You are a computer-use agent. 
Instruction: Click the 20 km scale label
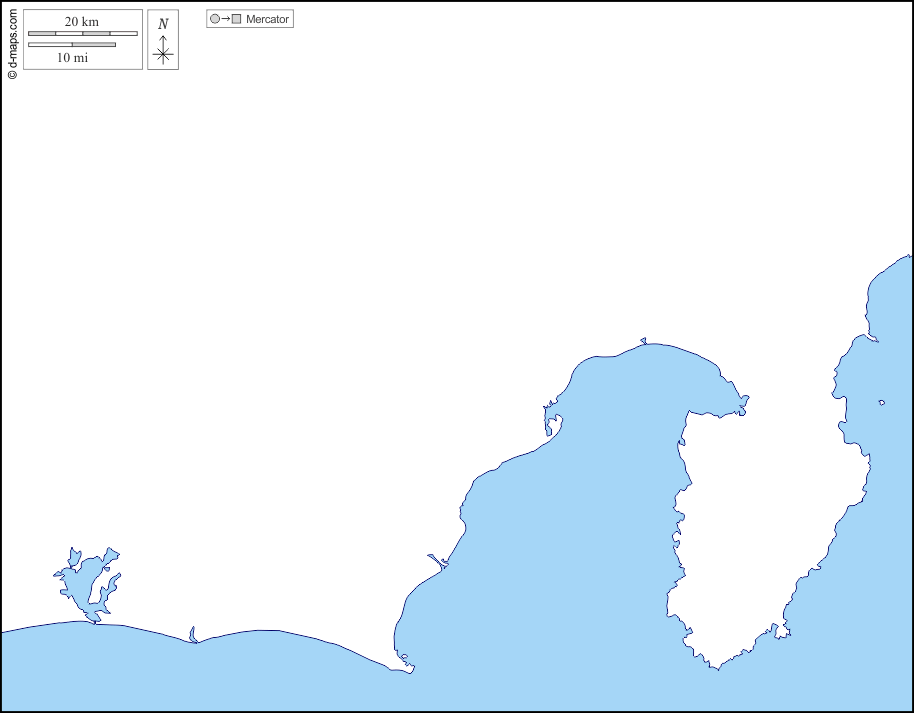[x=82, y=22]
